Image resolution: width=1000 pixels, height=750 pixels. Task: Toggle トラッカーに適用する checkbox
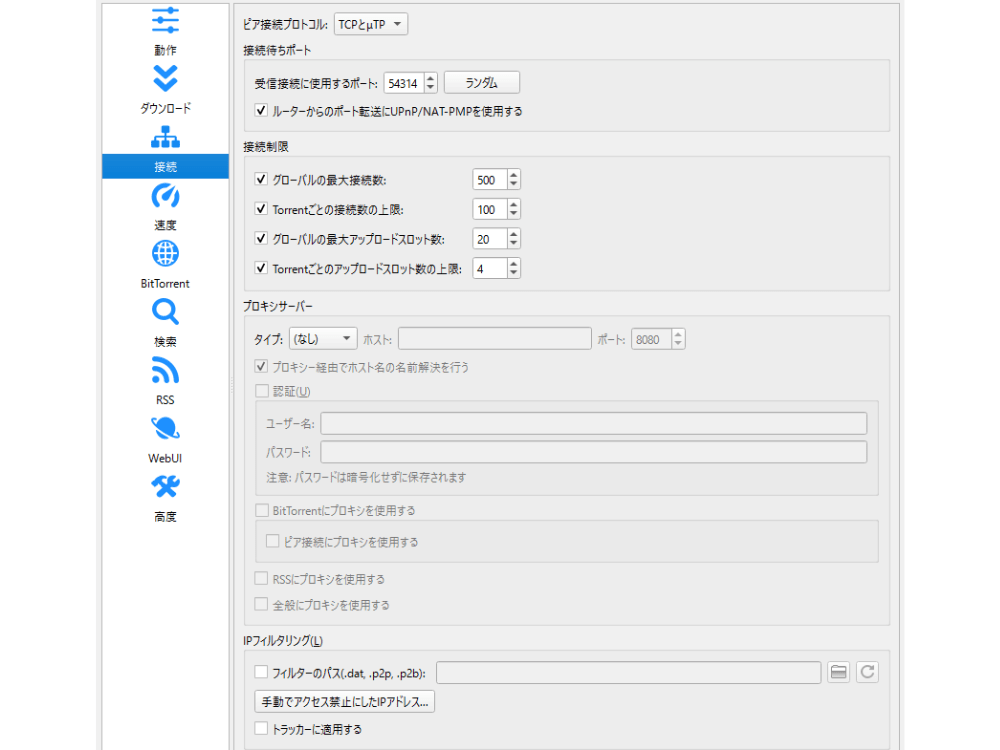tap(262, 729)
